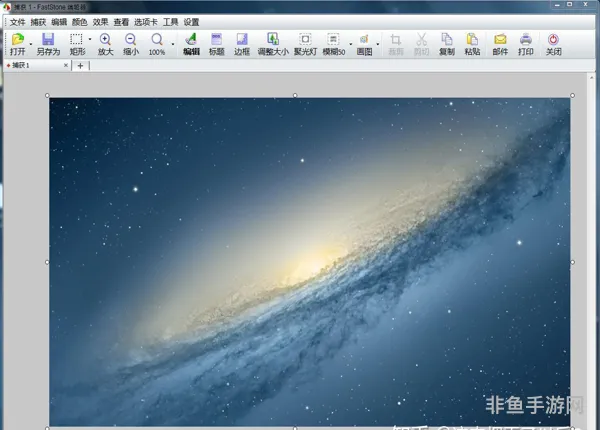The image size is (600, 430).
Task: Click the left-middle image resize handle
Action: click(x=47, y=262)
